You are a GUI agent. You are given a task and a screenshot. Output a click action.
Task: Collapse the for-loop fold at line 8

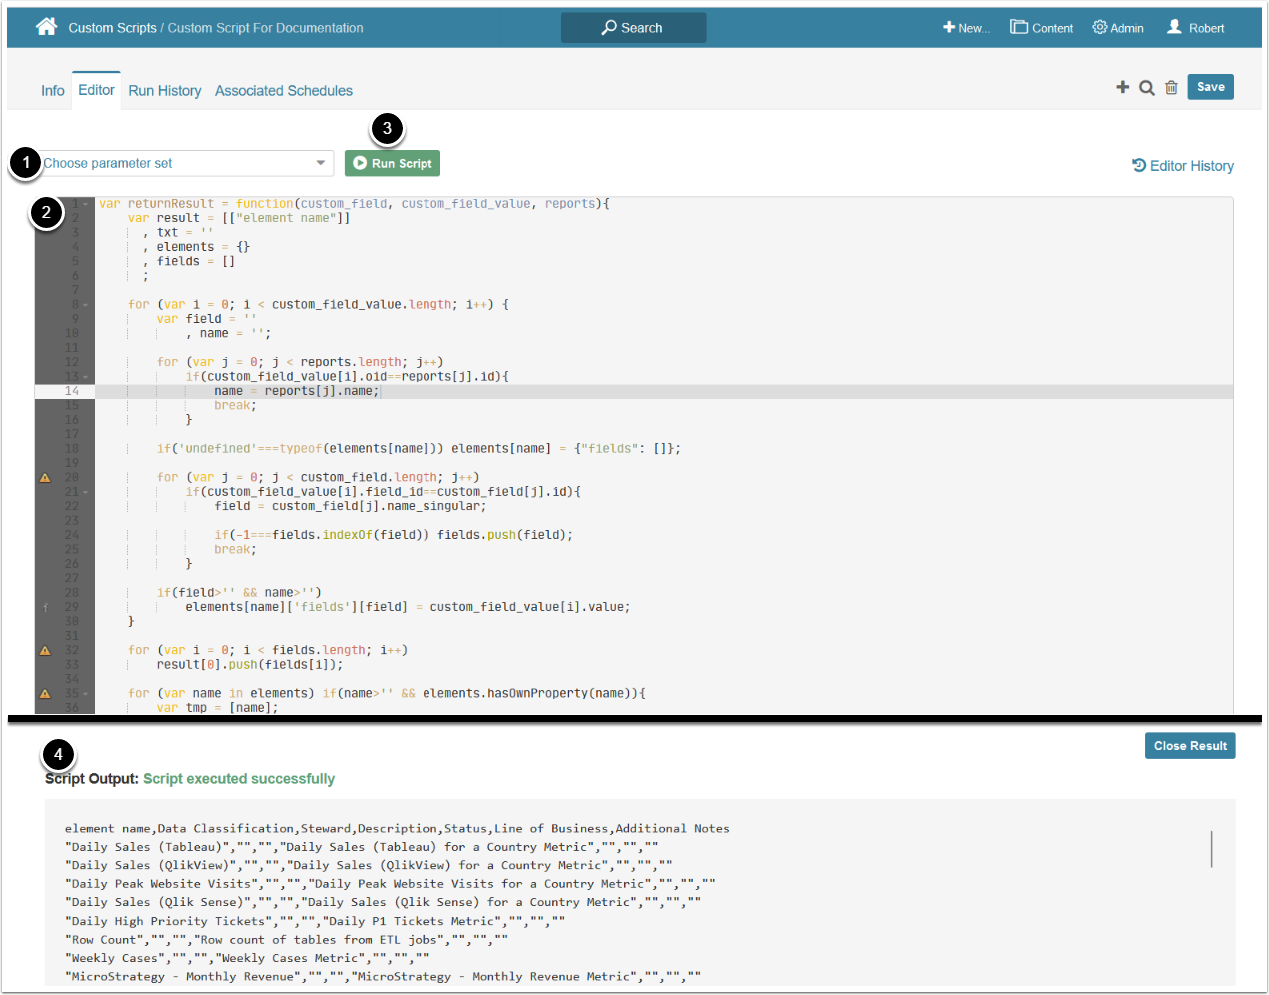(86, 305)
